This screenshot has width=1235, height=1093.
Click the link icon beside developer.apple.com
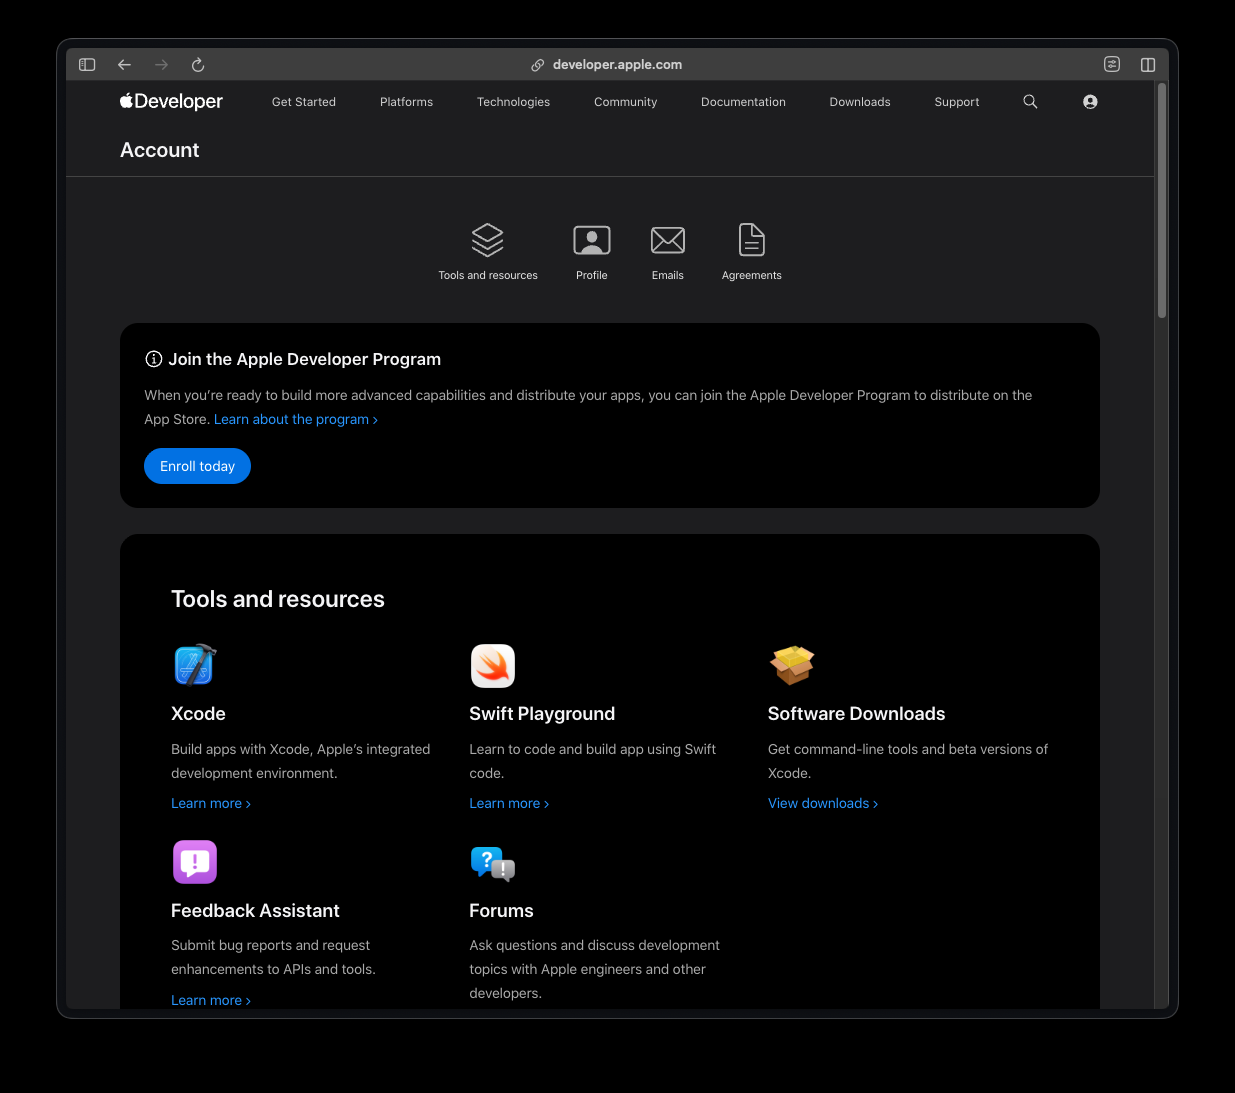pyautogui.click(x=537, y=65)
